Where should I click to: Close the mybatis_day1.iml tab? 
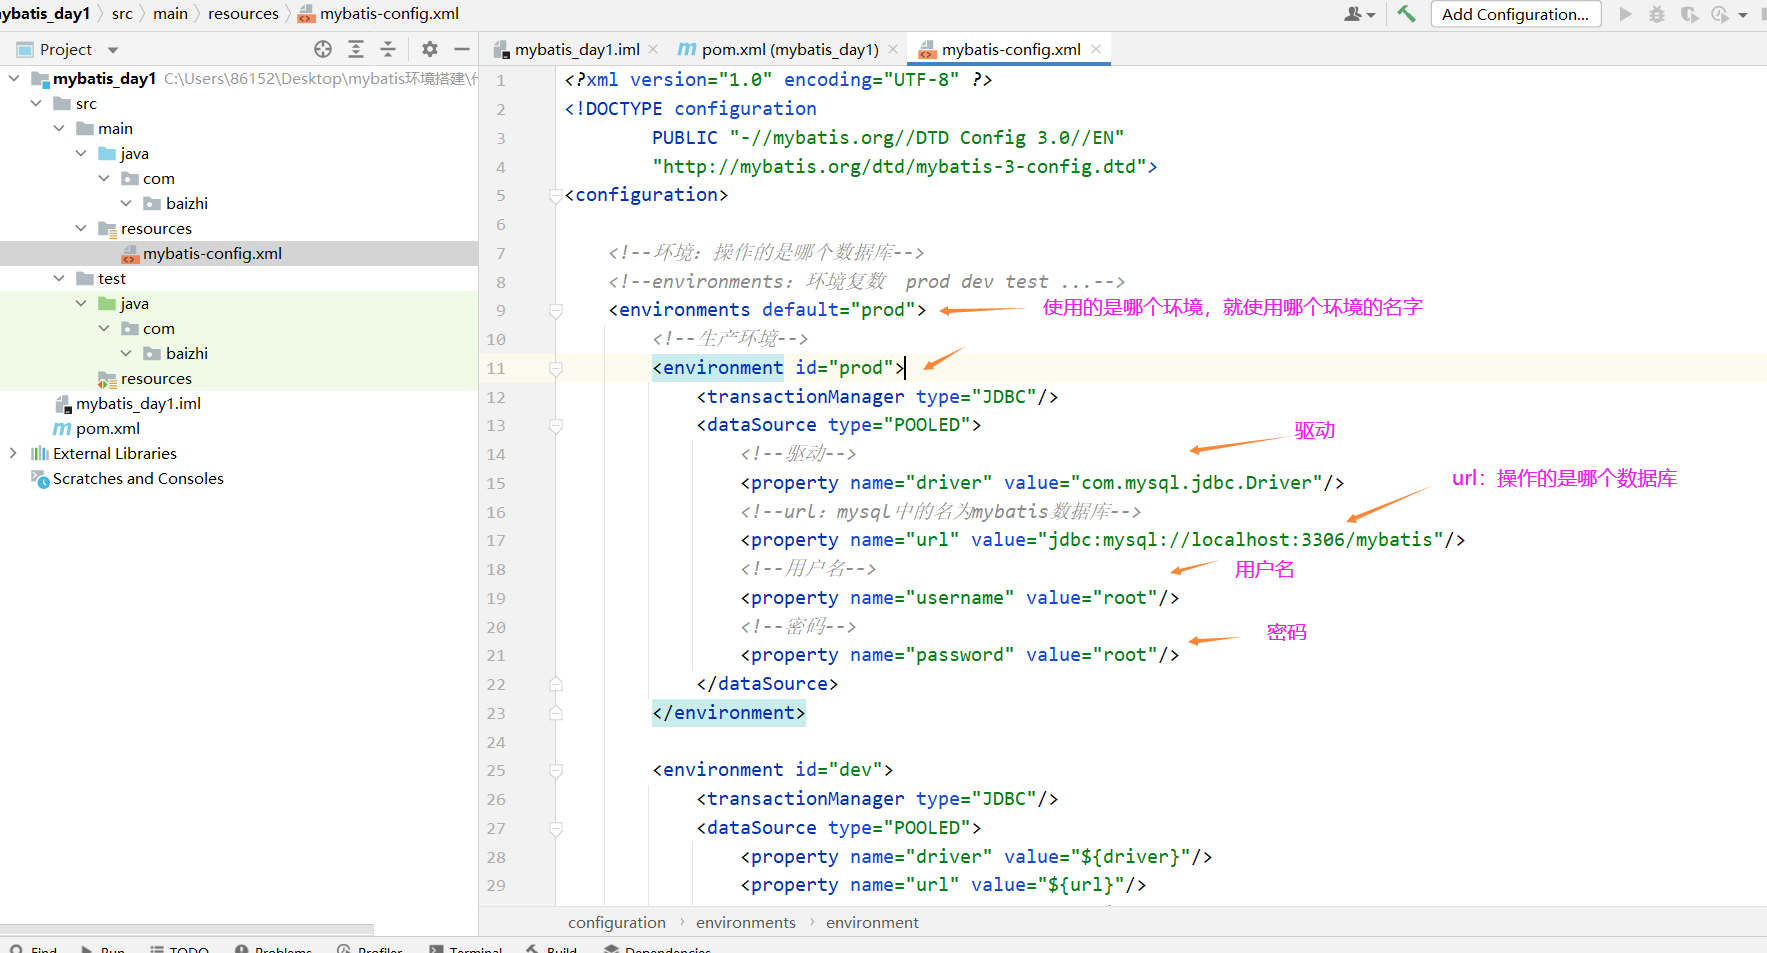(653, 49)
